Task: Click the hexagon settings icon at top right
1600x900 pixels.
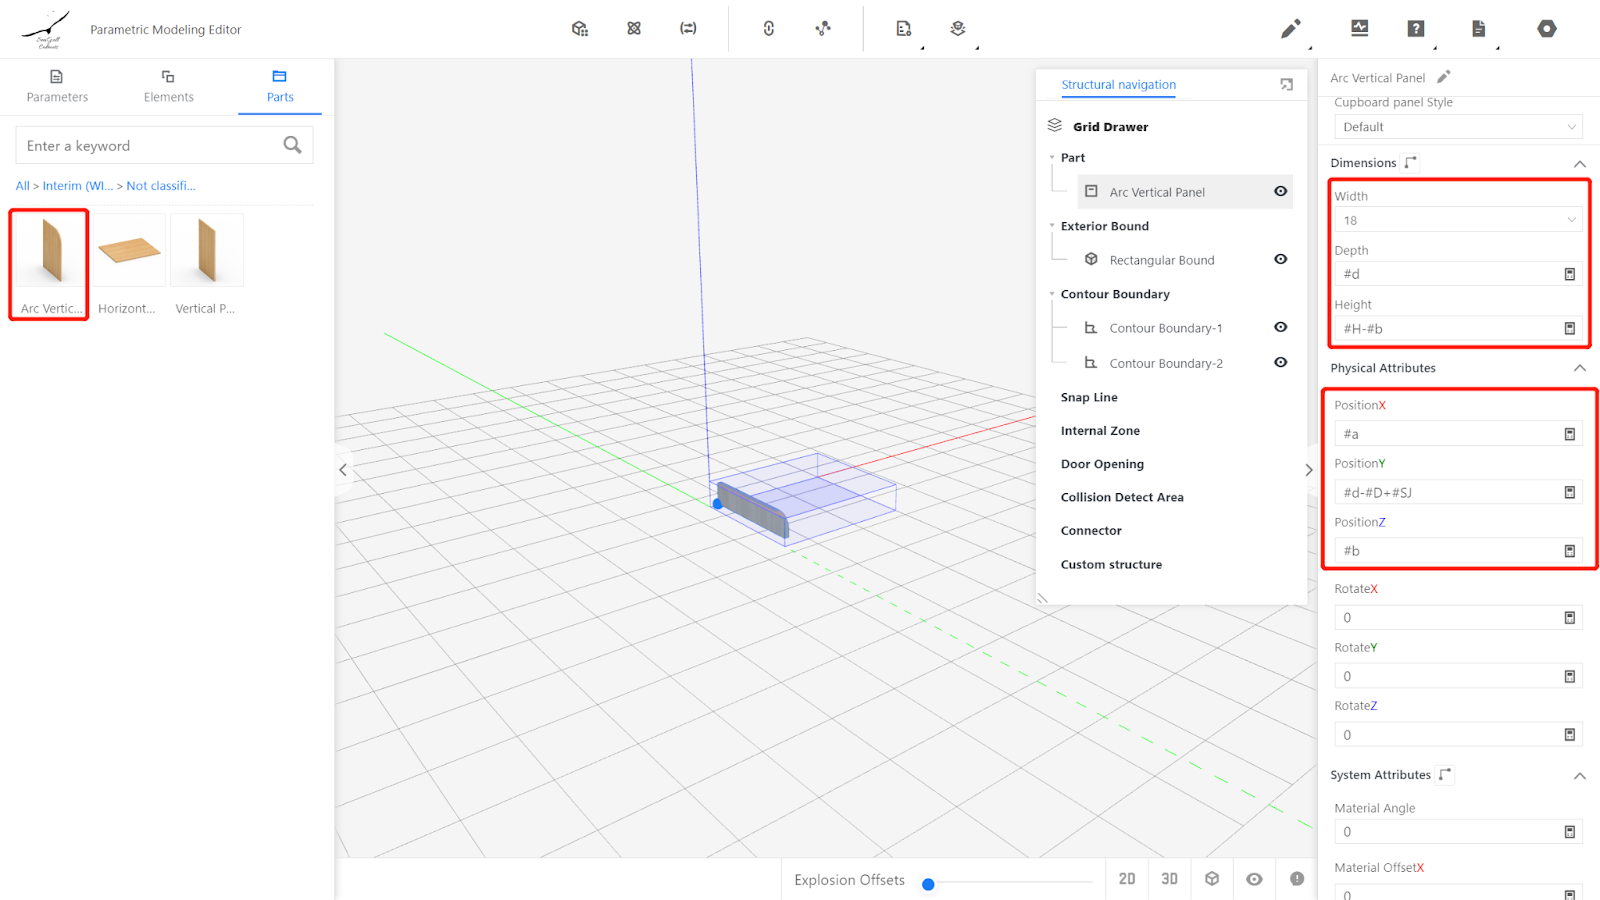Action: [1546, 29]
